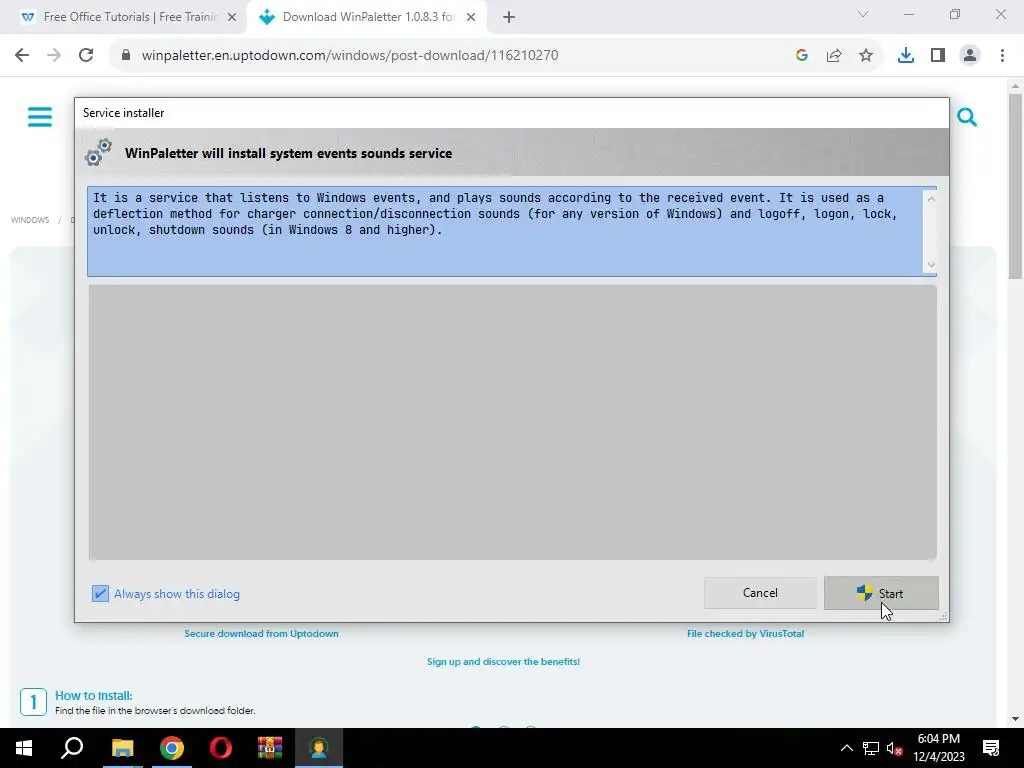
Task: Cancel the Service installer dialog
Action: pos(760,593)
